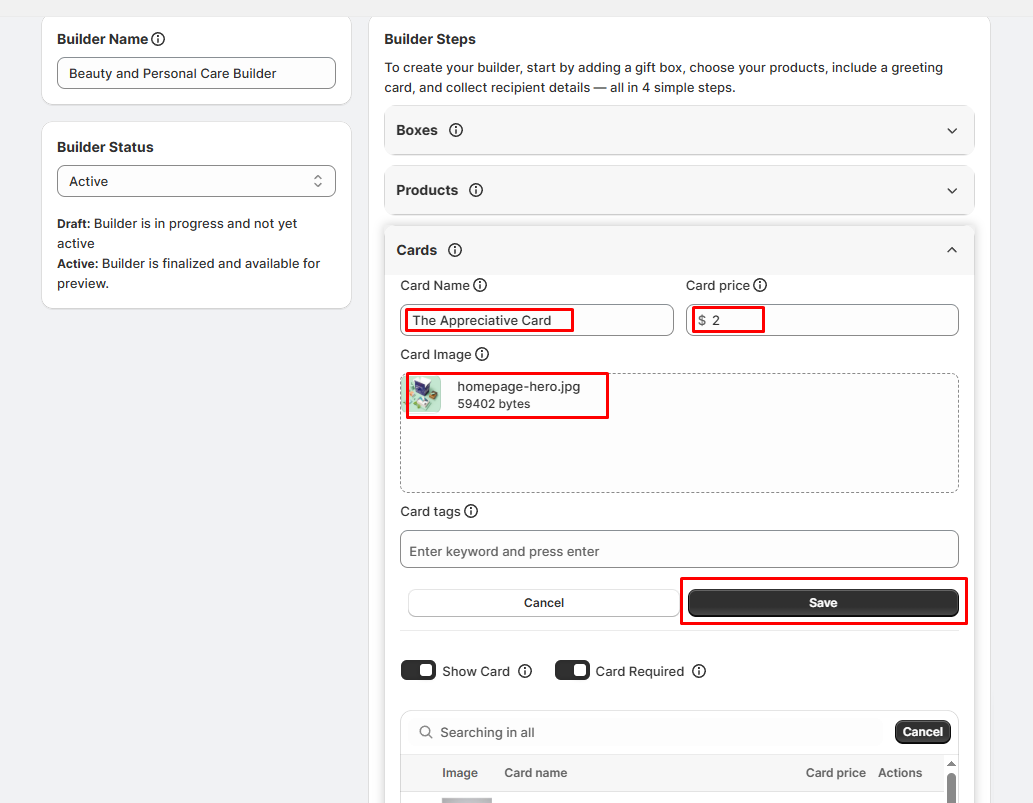Image resolution: width=1033 pixels, height=803 pixels.
Task: Expand the Boxes section
Action: pos(952,131)
